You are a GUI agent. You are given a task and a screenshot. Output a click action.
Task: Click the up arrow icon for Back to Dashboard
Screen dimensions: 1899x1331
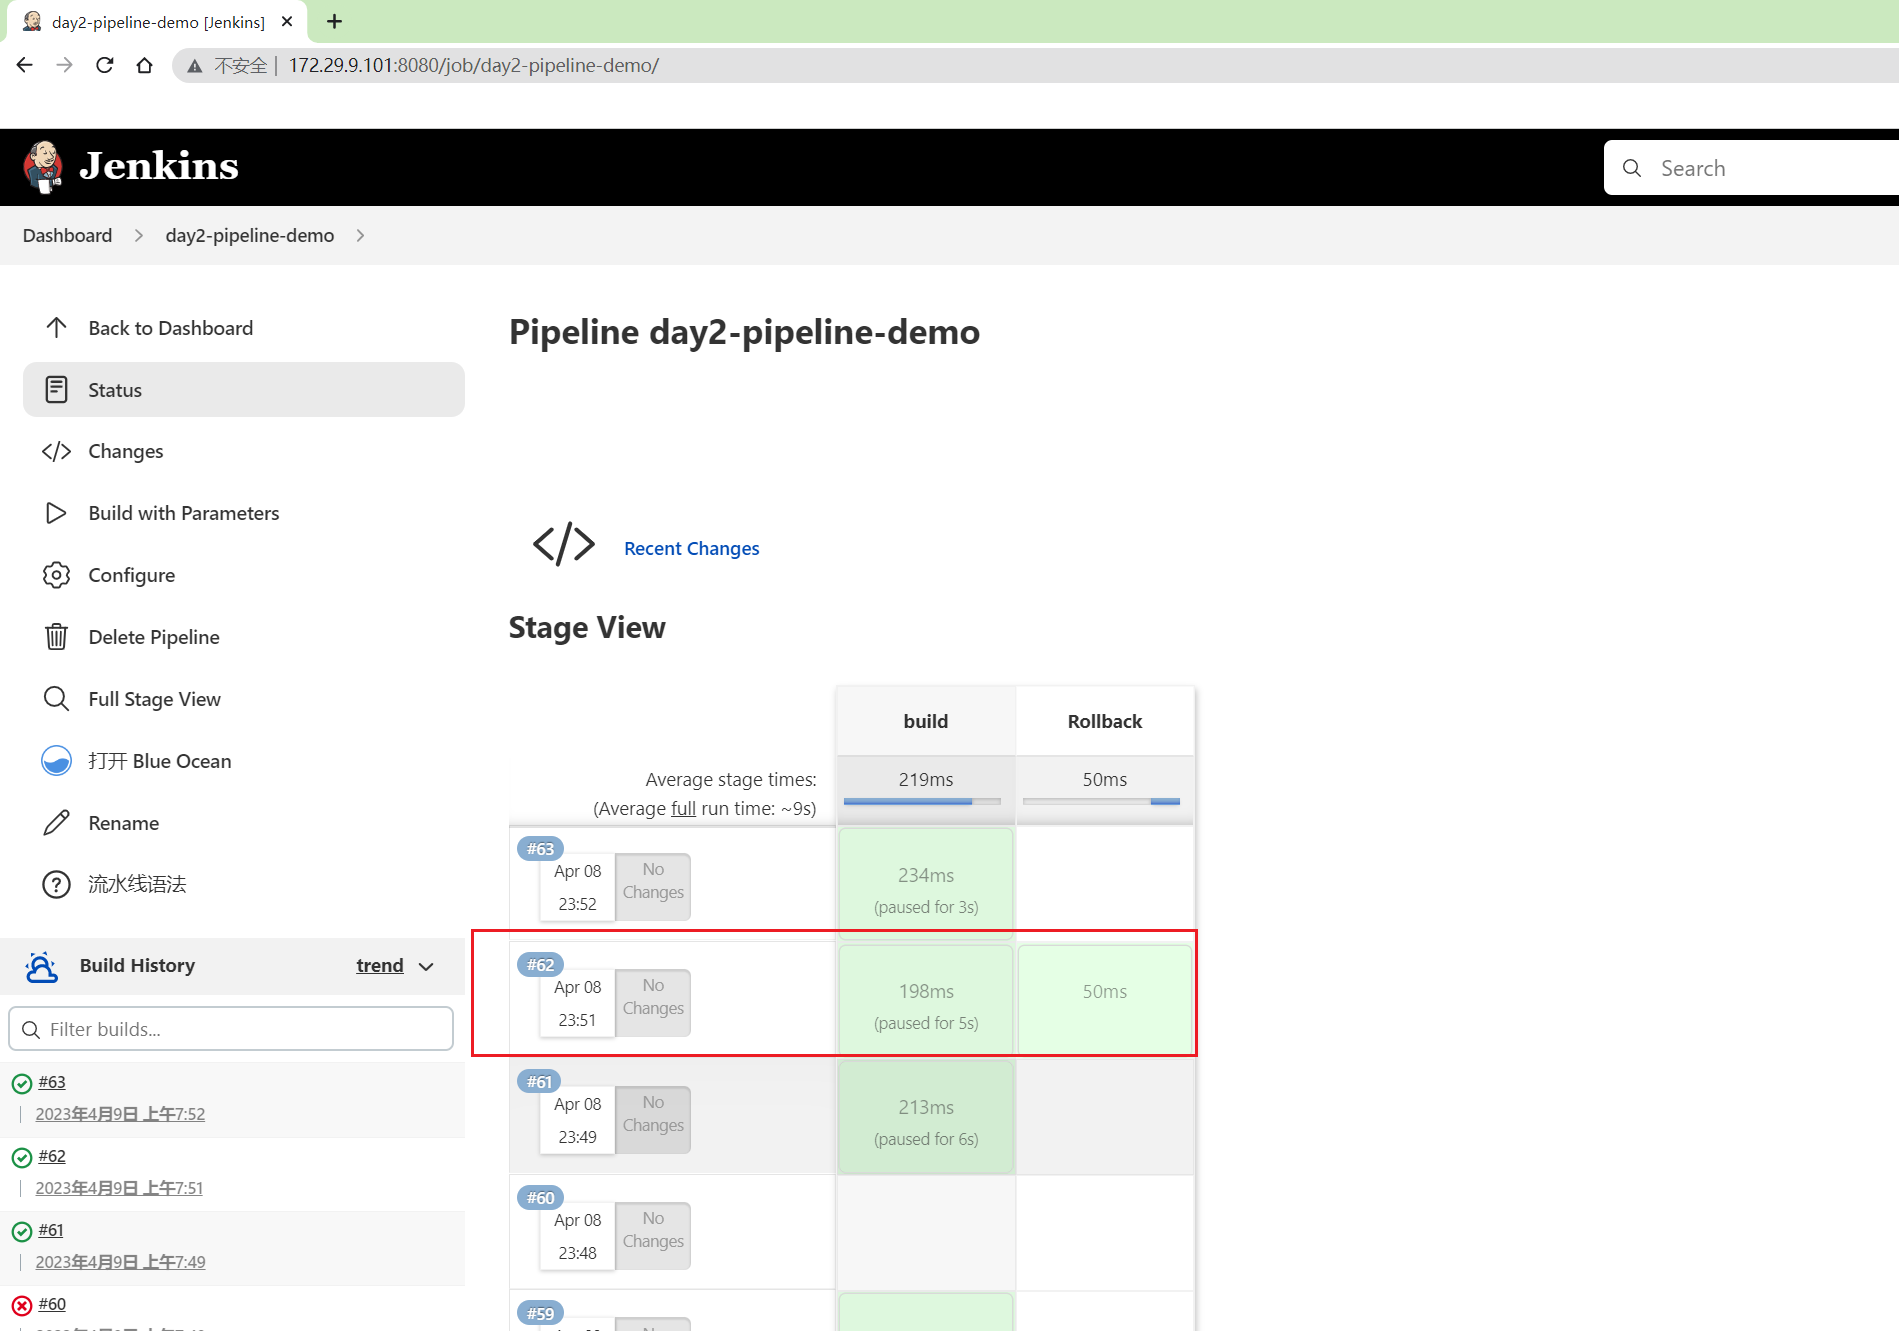[x=56, y=327]
